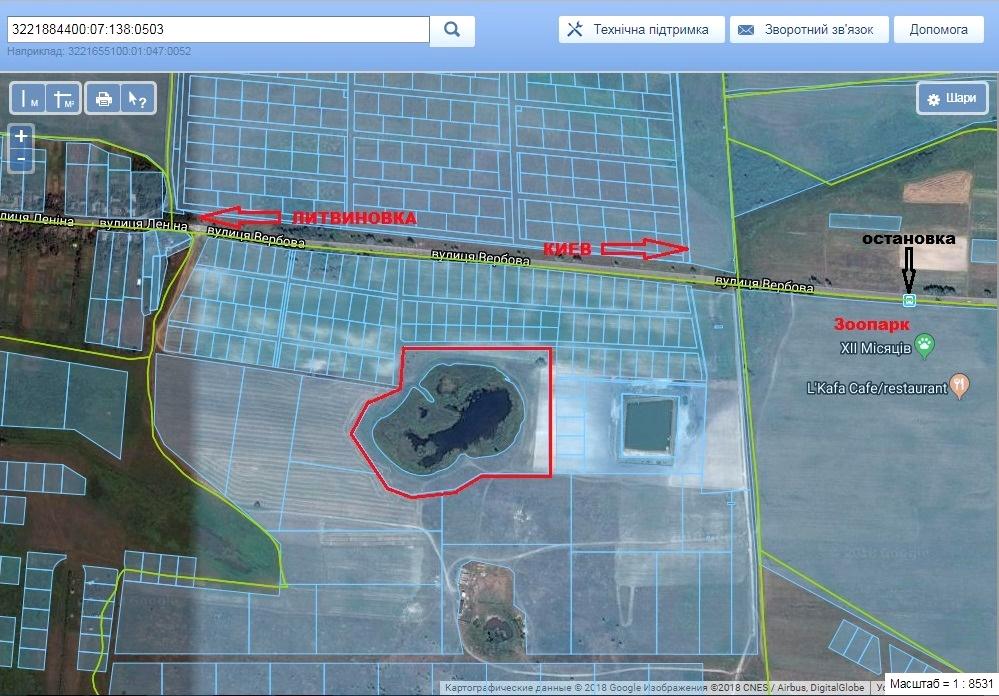Click the Допомога help button
The image size is (999, 696).
[x=938, y=29]
